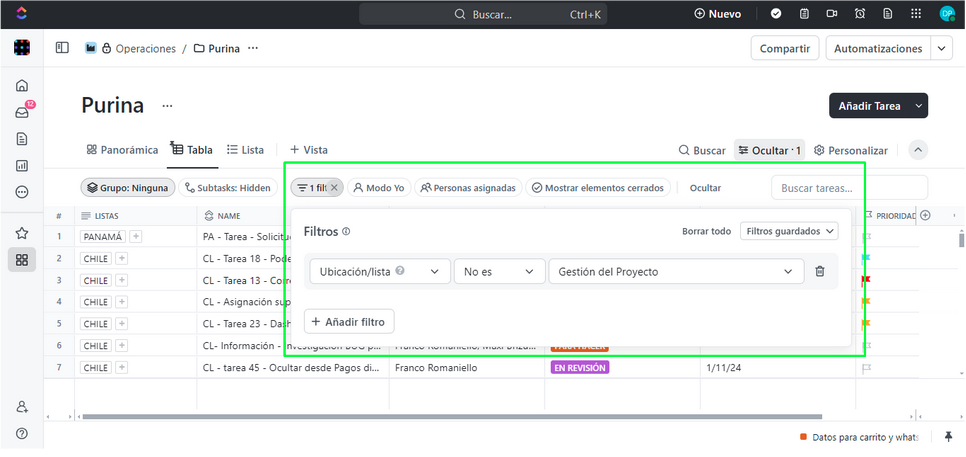Toggle Mostrar elementos cerrados
The image size is (966, 457).
click(x=595, y=188)
